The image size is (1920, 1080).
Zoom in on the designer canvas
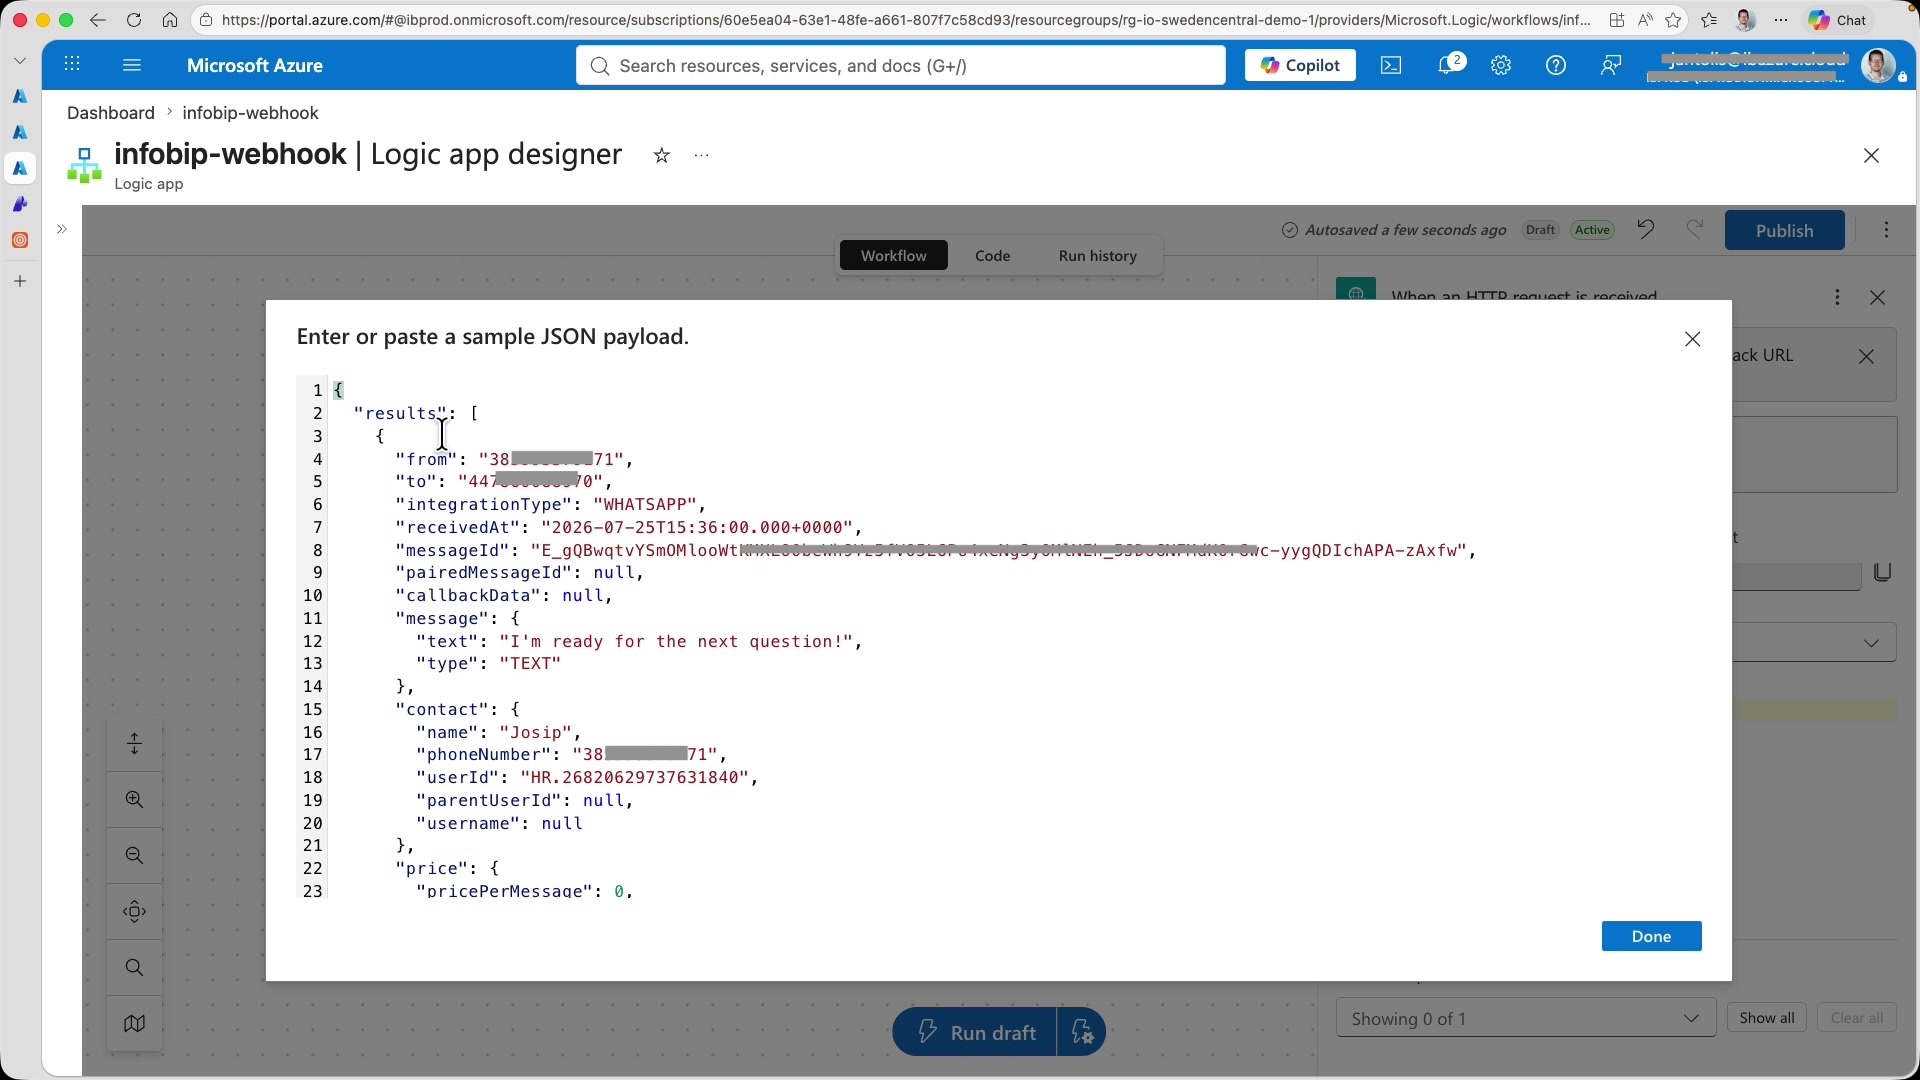coord(134,800)
